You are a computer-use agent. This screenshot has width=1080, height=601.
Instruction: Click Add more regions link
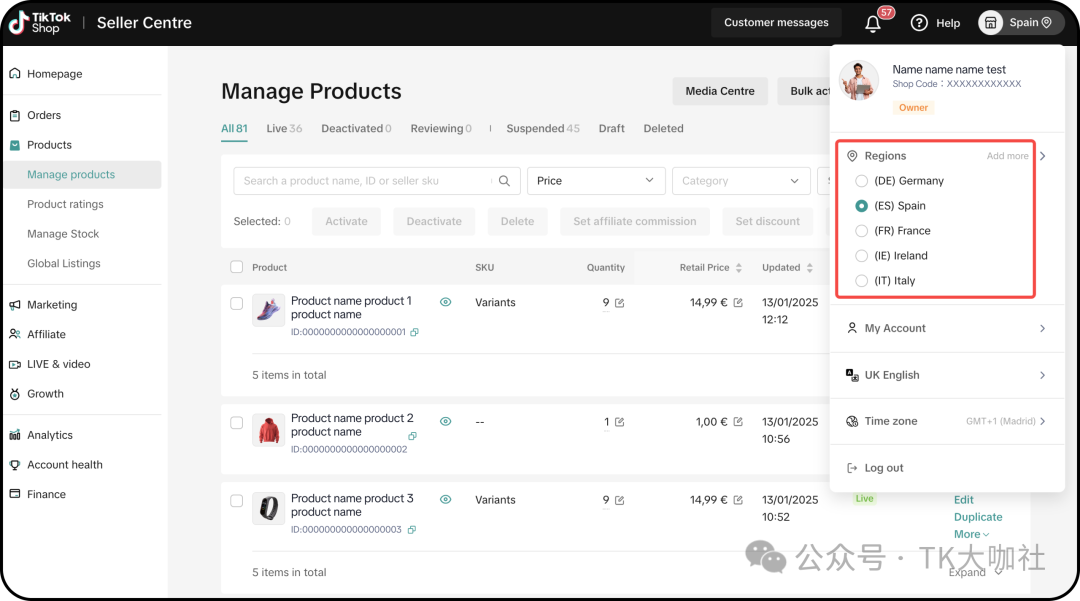coord(1007,156)
